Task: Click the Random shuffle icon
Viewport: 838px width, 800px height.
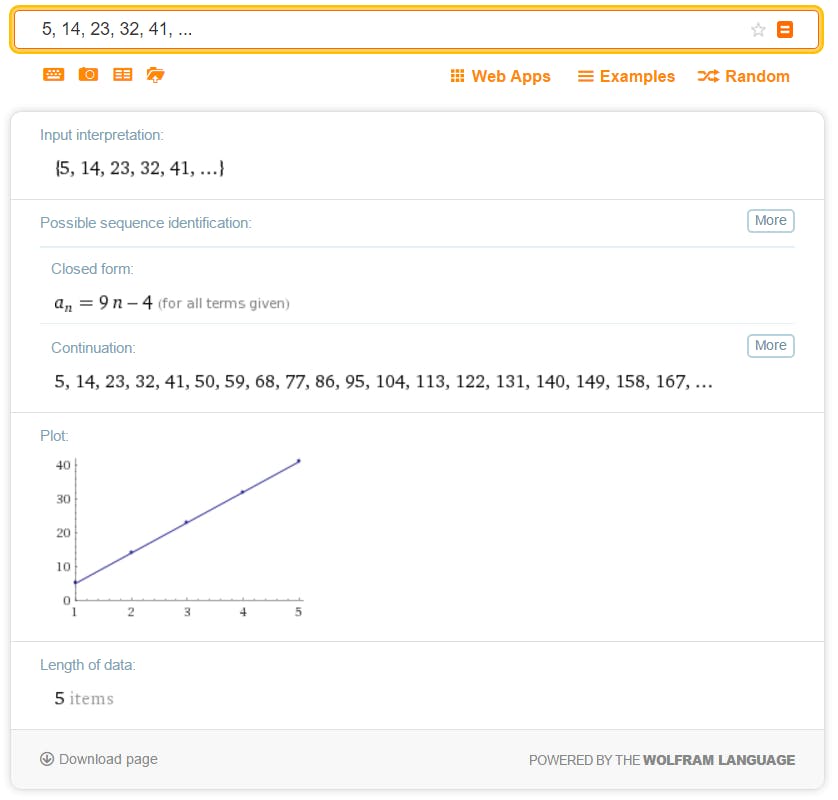Action: (708, 76)
